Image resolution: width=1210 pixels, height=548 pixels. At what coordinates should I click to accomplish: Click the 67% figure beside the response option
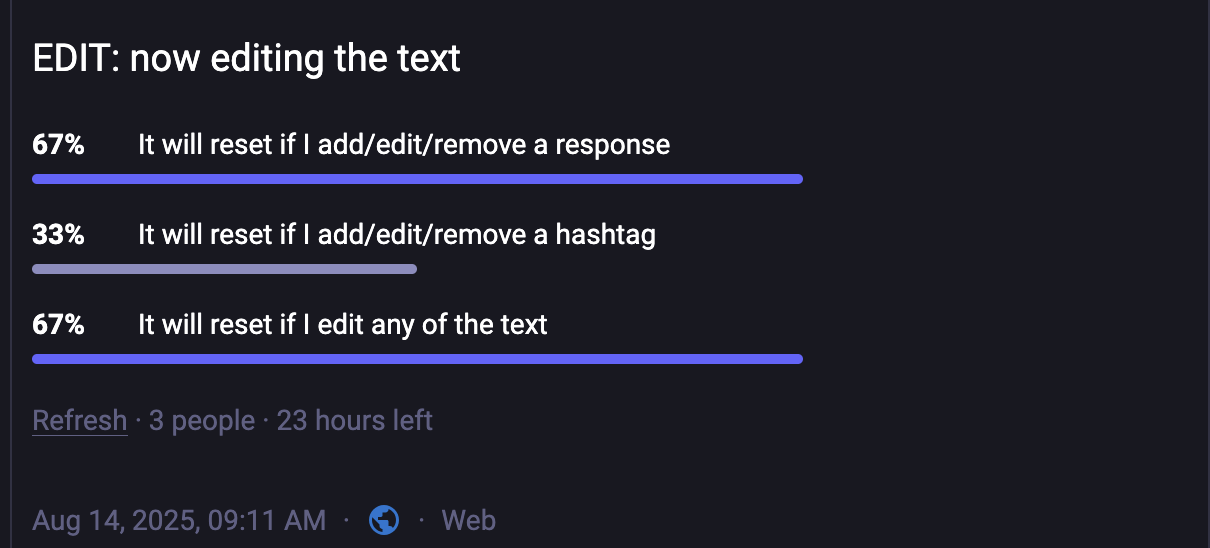tap(58, 145)
